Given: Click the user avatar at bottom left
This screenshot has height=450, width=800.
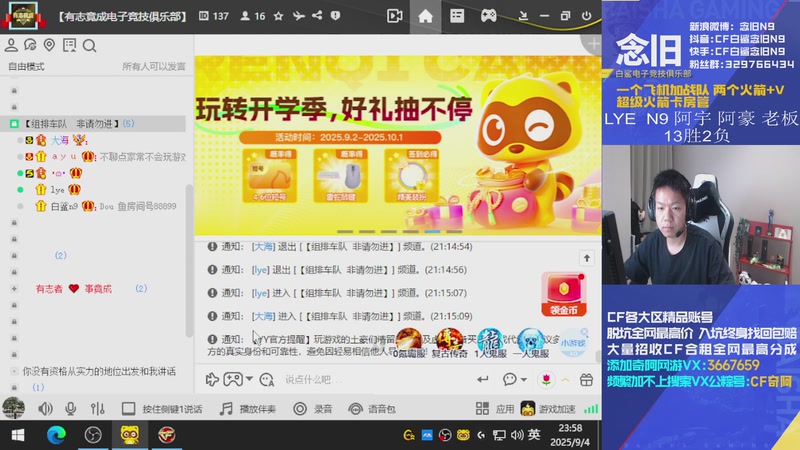Looking at the screenshot, I should click(x=13, y=408).
